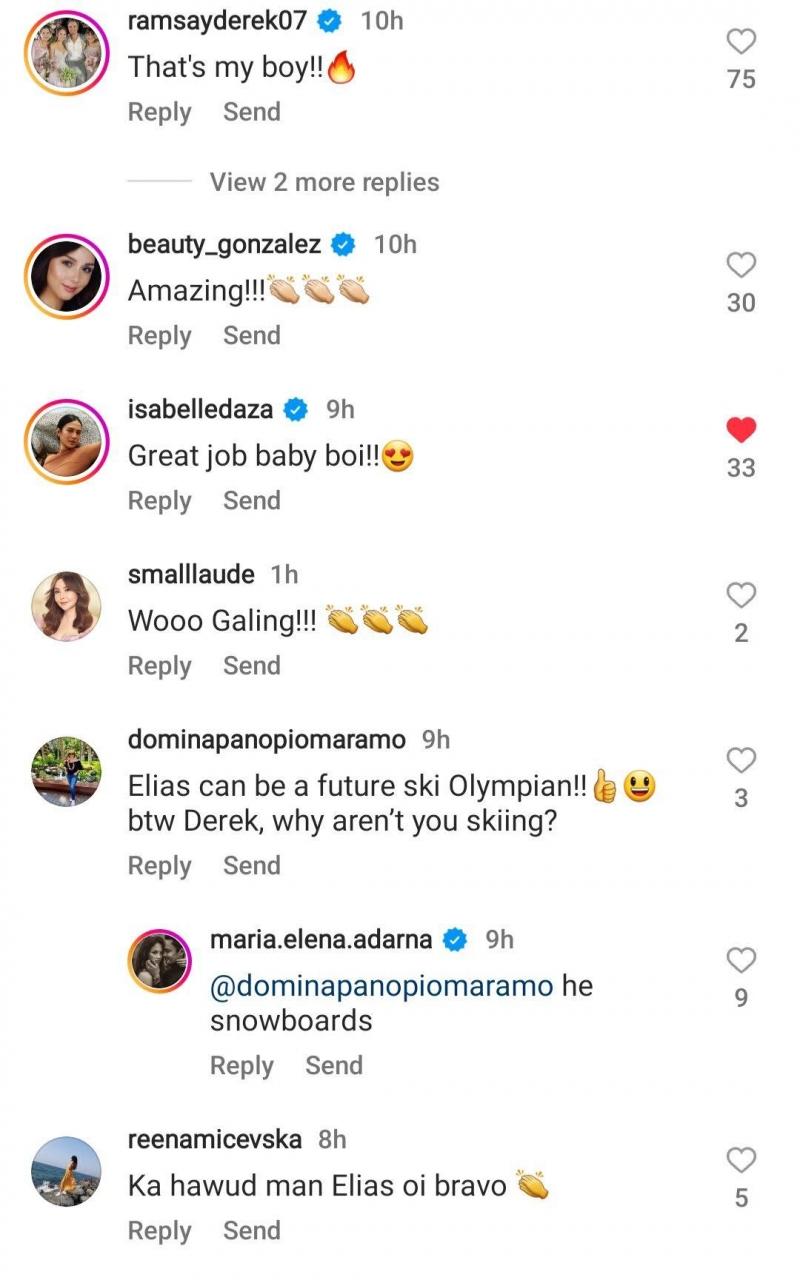The image size is (800, 1280).
Task: Click the heart icon on beauty_gonzalez's comment
Action: tap(741, 264)
